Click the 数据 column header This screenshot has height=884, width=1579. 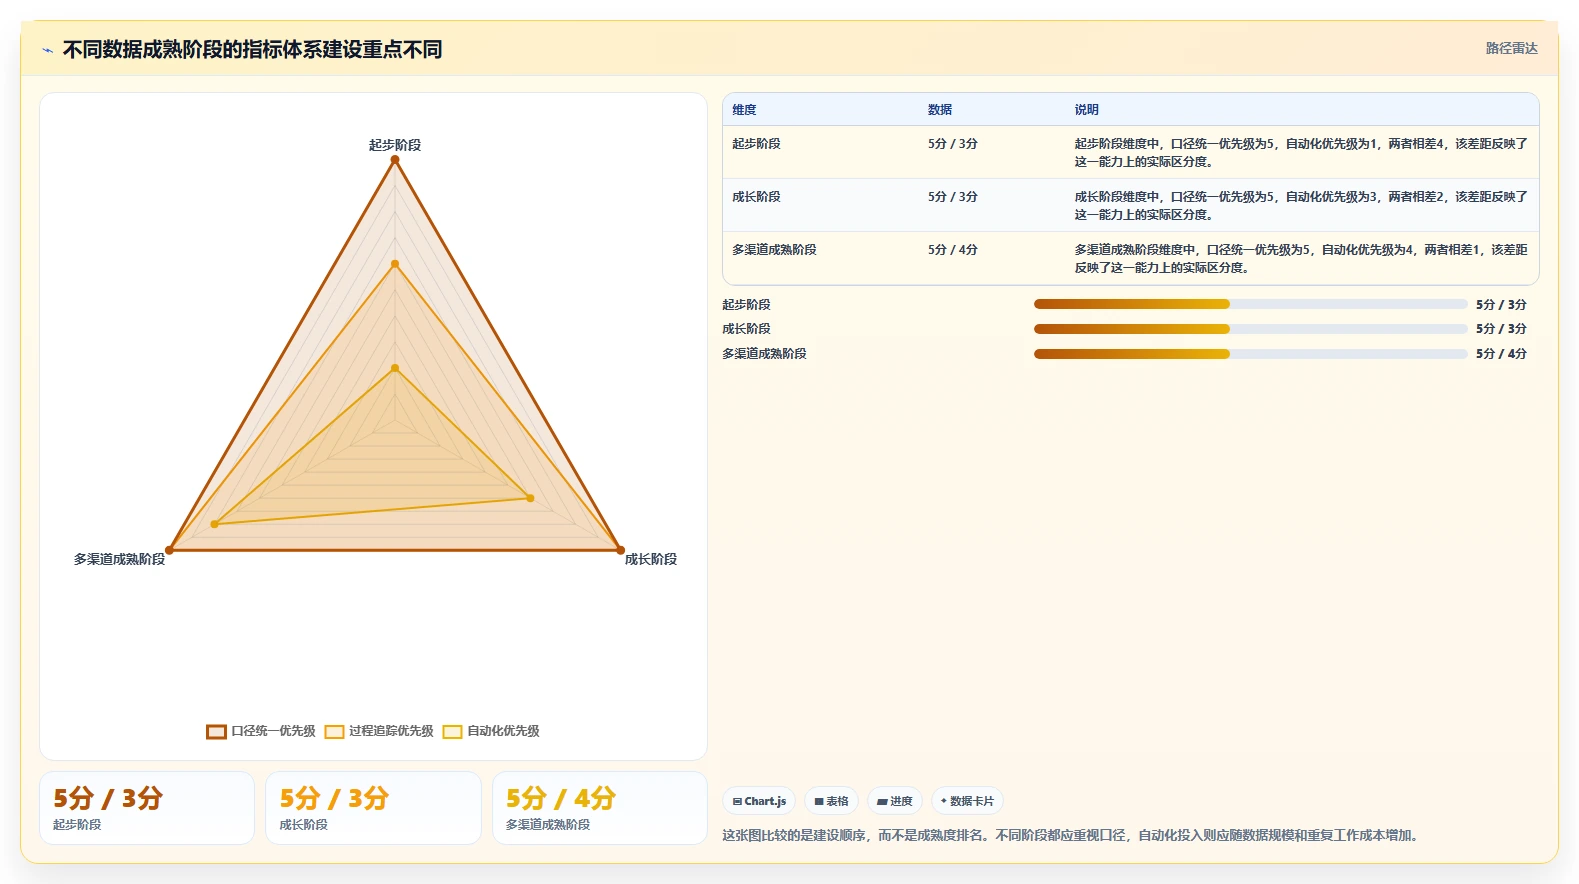point(940,110)
